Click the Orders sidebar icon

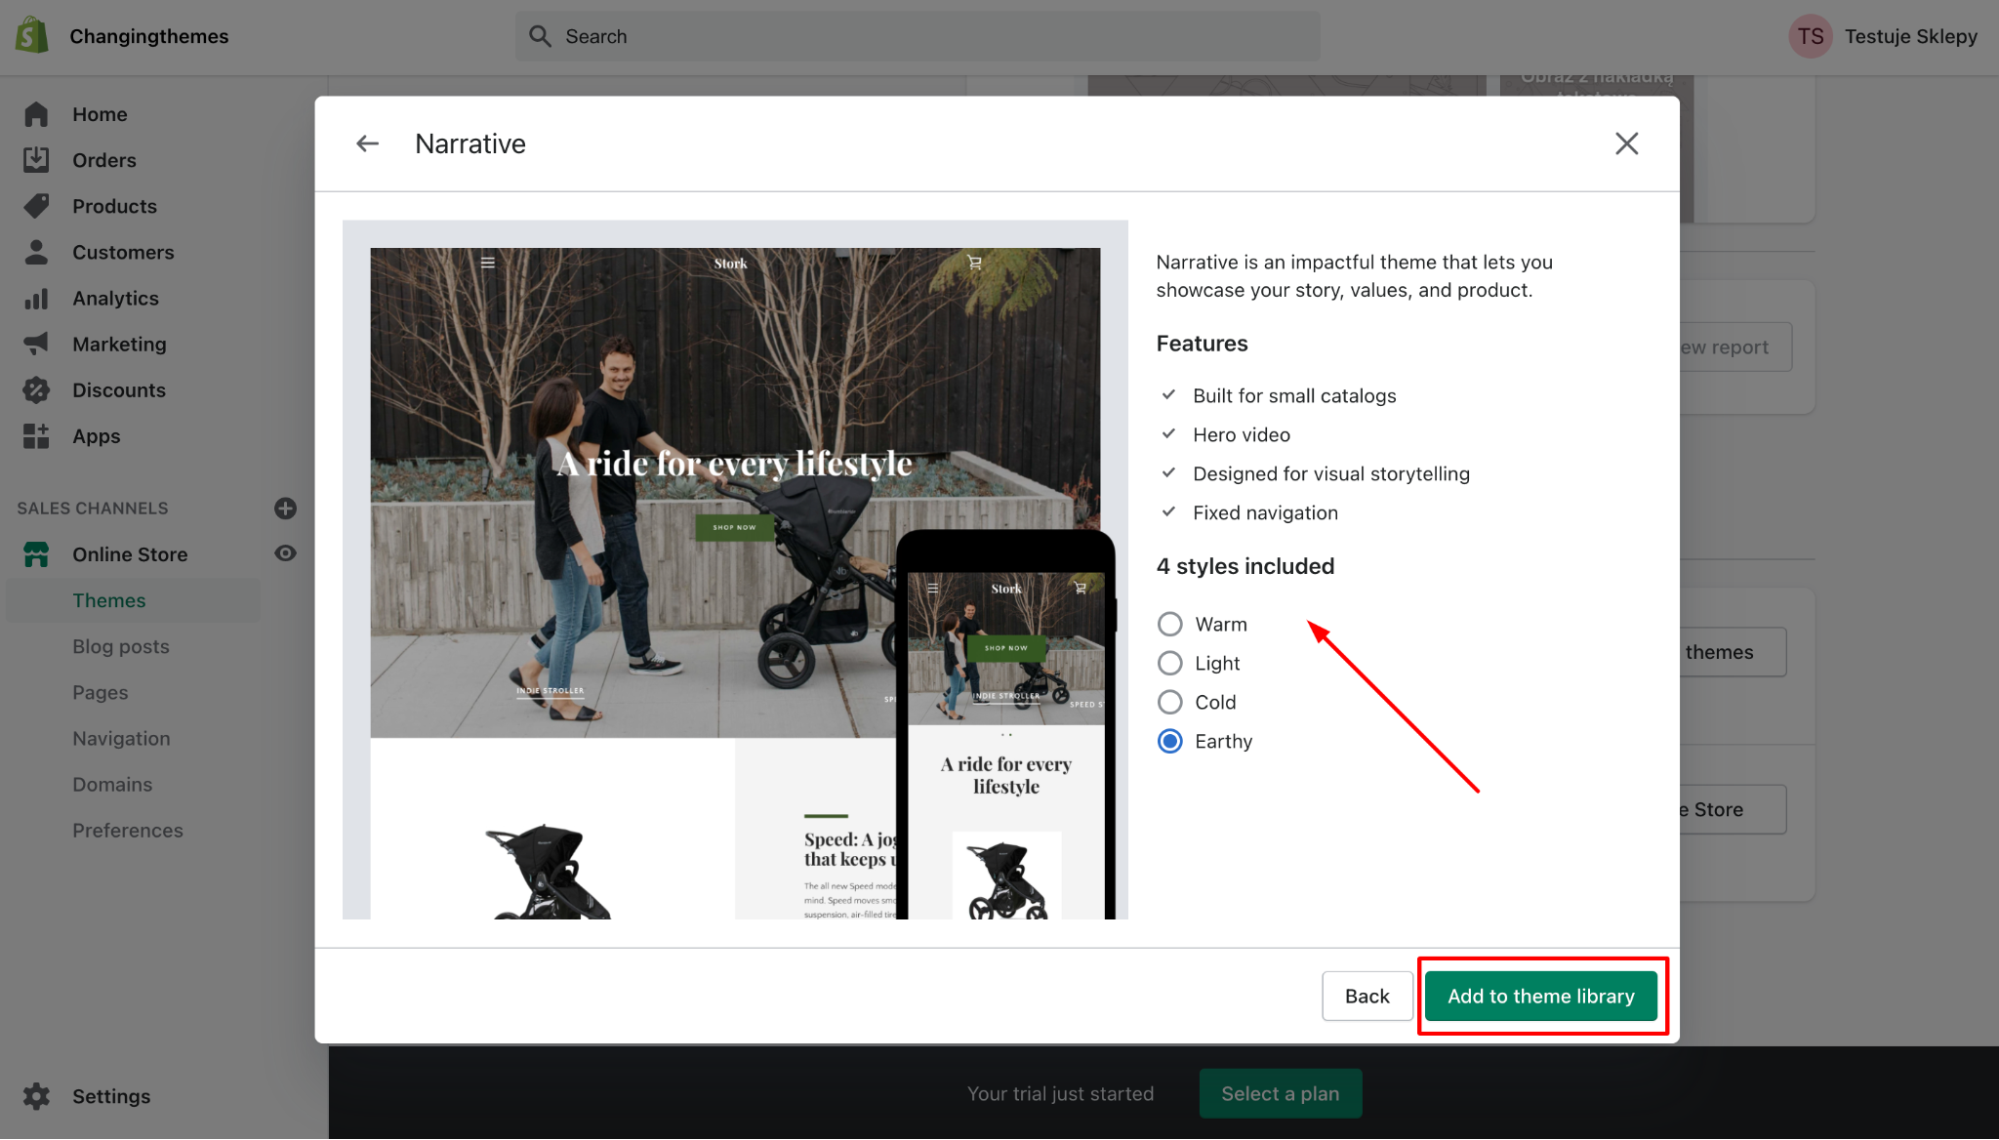(36, 159)
